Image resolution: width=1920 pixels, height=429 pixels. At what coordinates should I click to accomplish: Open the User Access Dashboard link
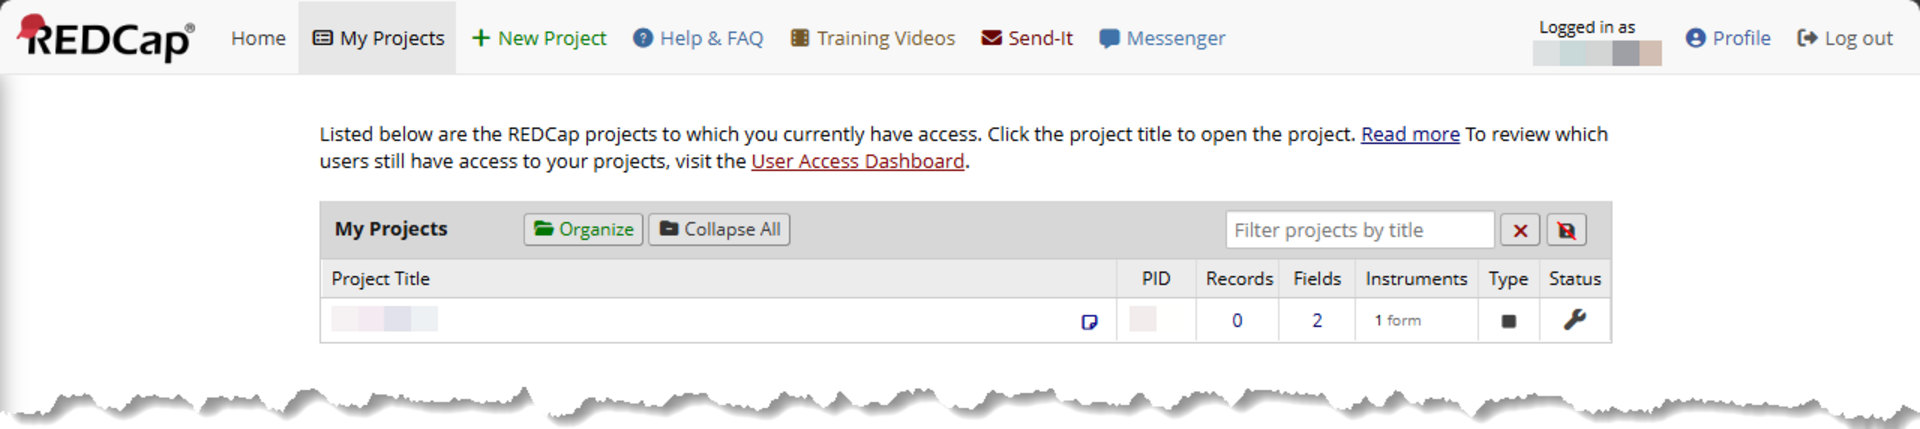[858, 161]
